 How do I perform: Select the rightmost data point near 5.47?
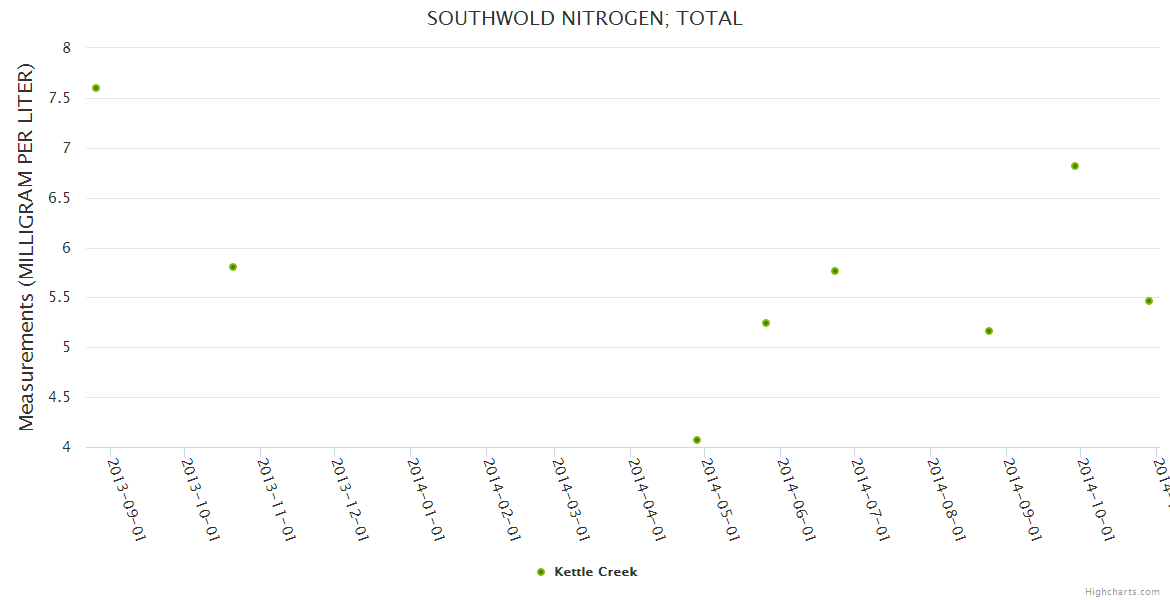[1149, 301]
